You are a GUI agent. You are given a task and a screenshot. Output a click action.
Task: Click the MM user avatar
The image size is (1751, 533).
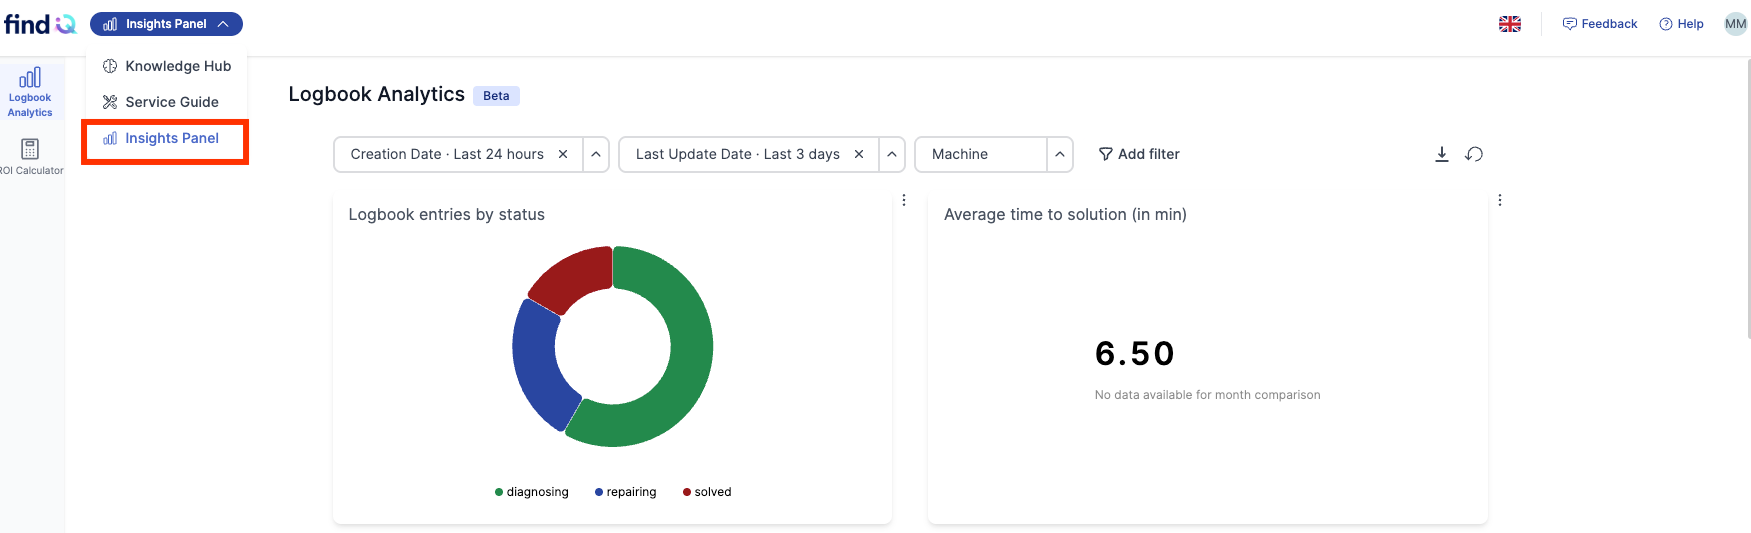(1735, 24)
